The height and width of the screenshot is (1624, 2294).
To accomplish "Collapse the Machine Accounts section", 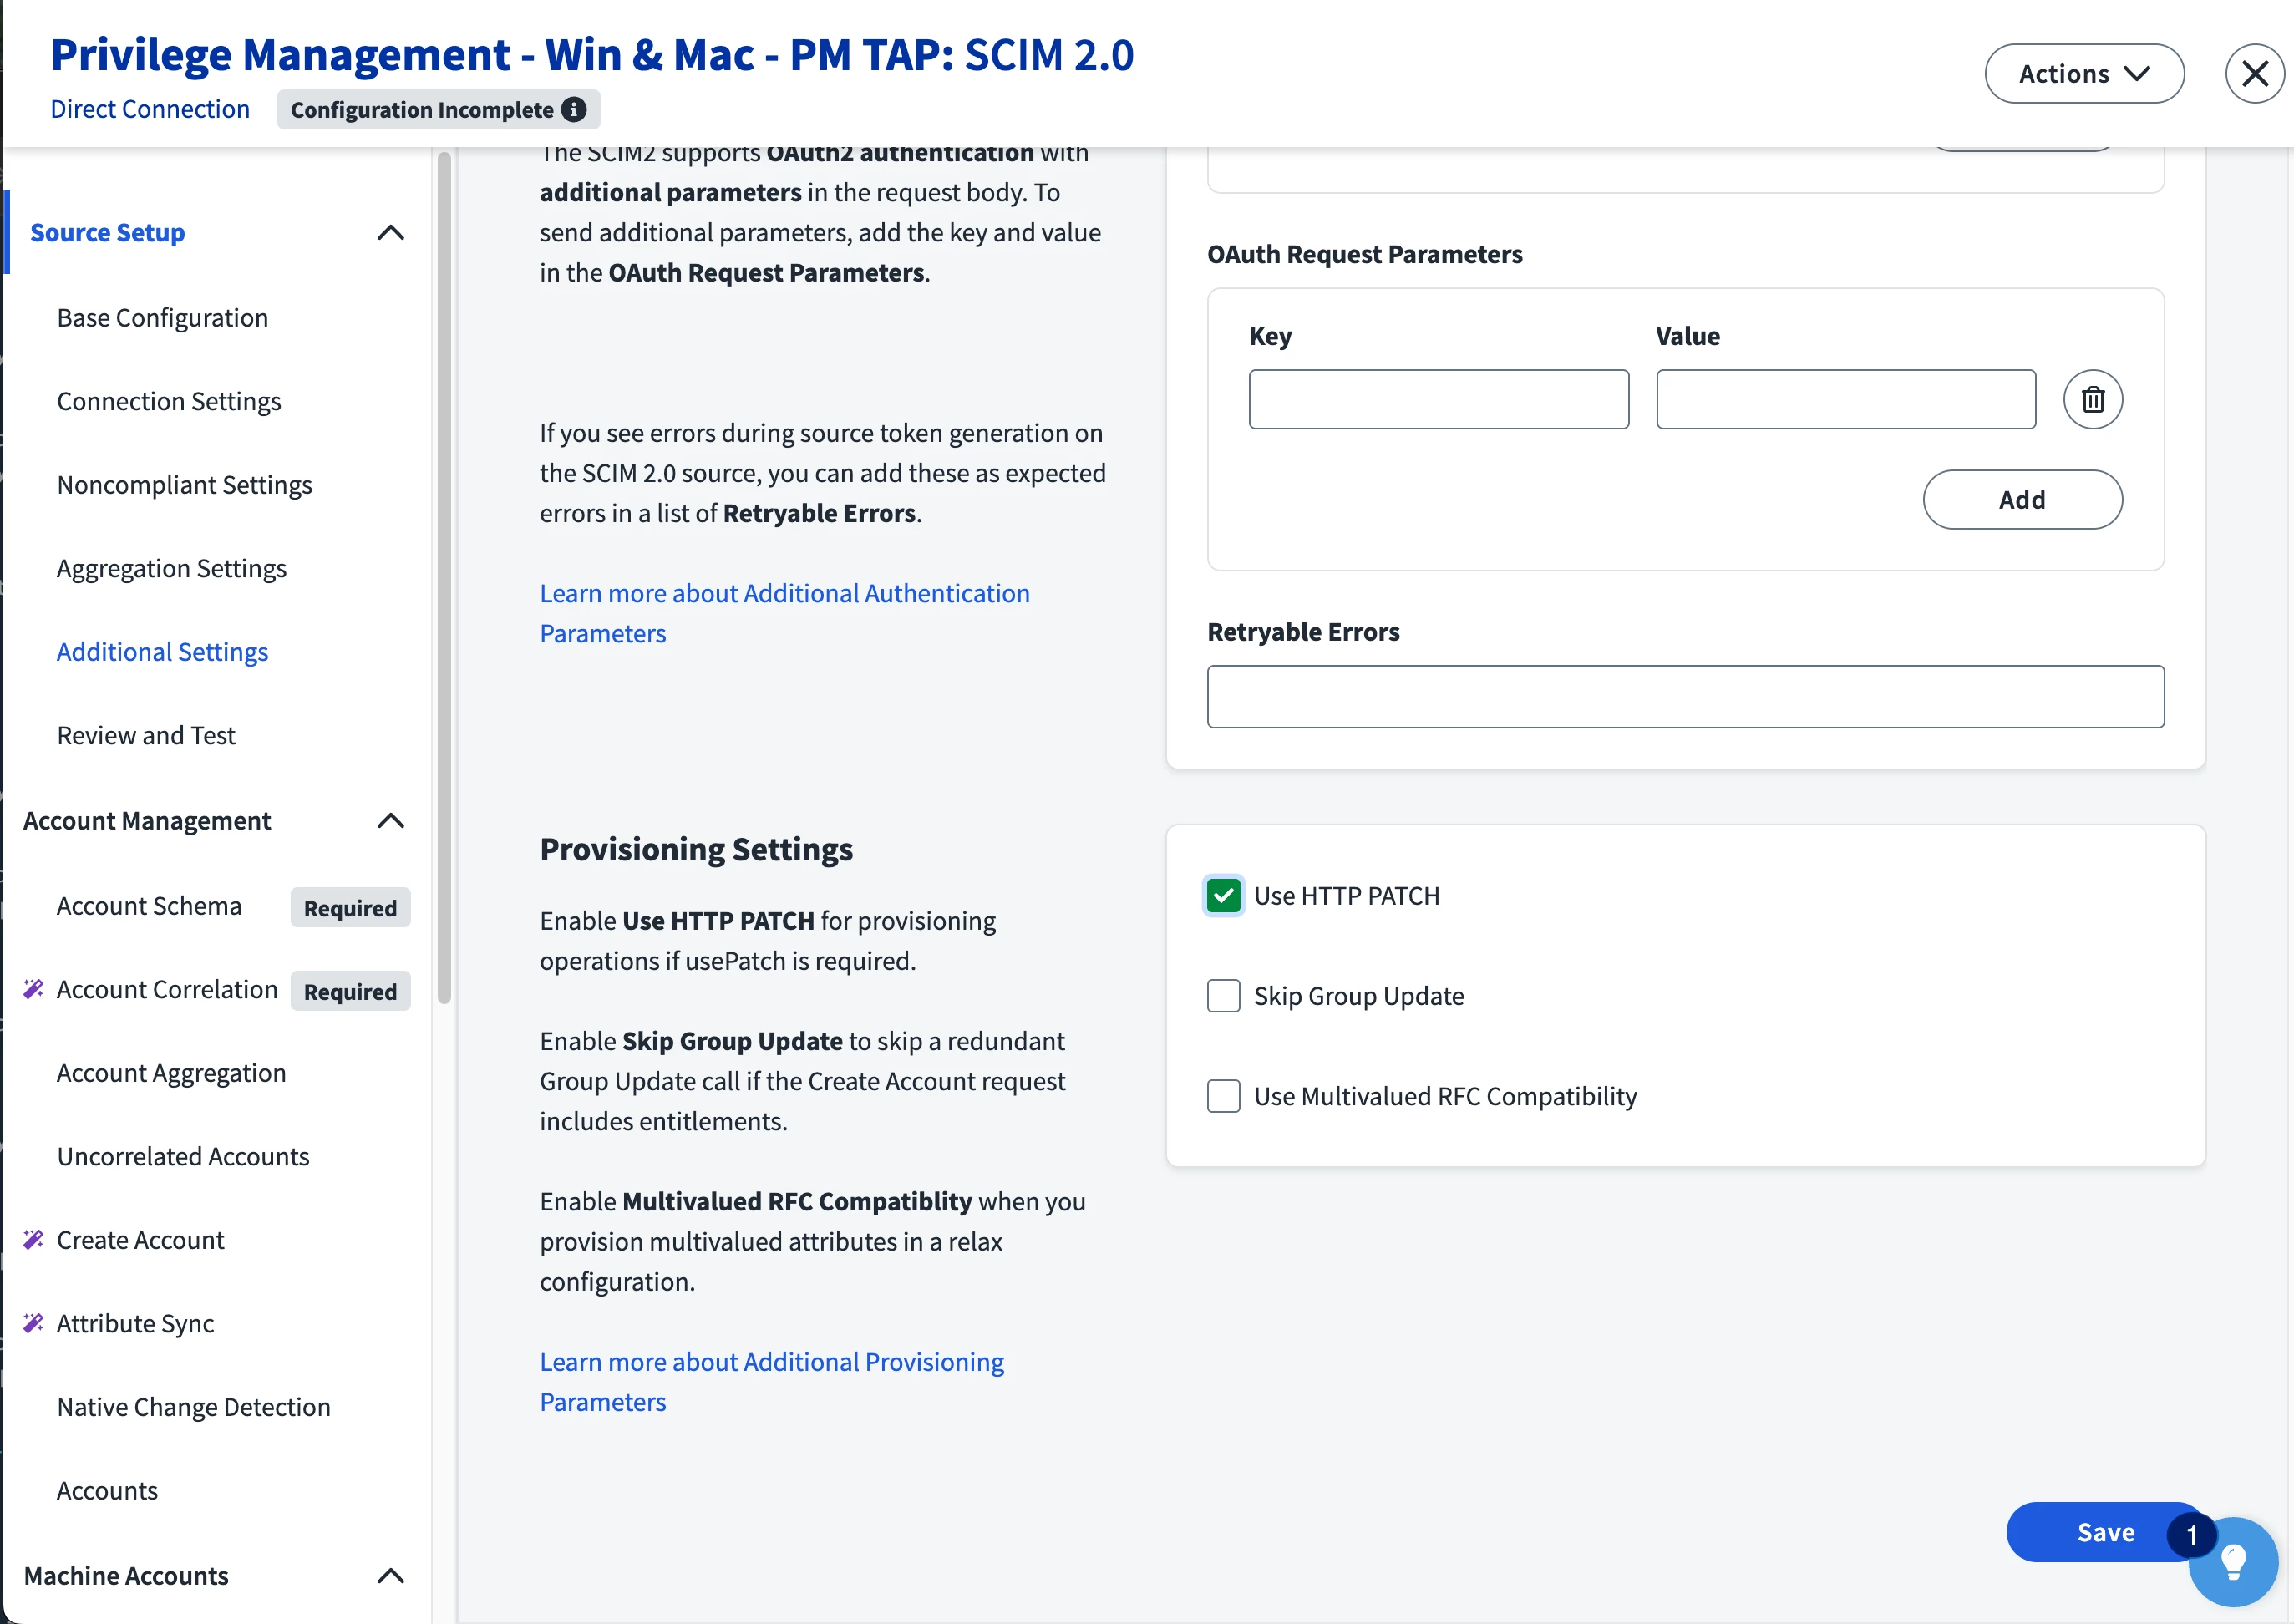I will point(390,1575).
